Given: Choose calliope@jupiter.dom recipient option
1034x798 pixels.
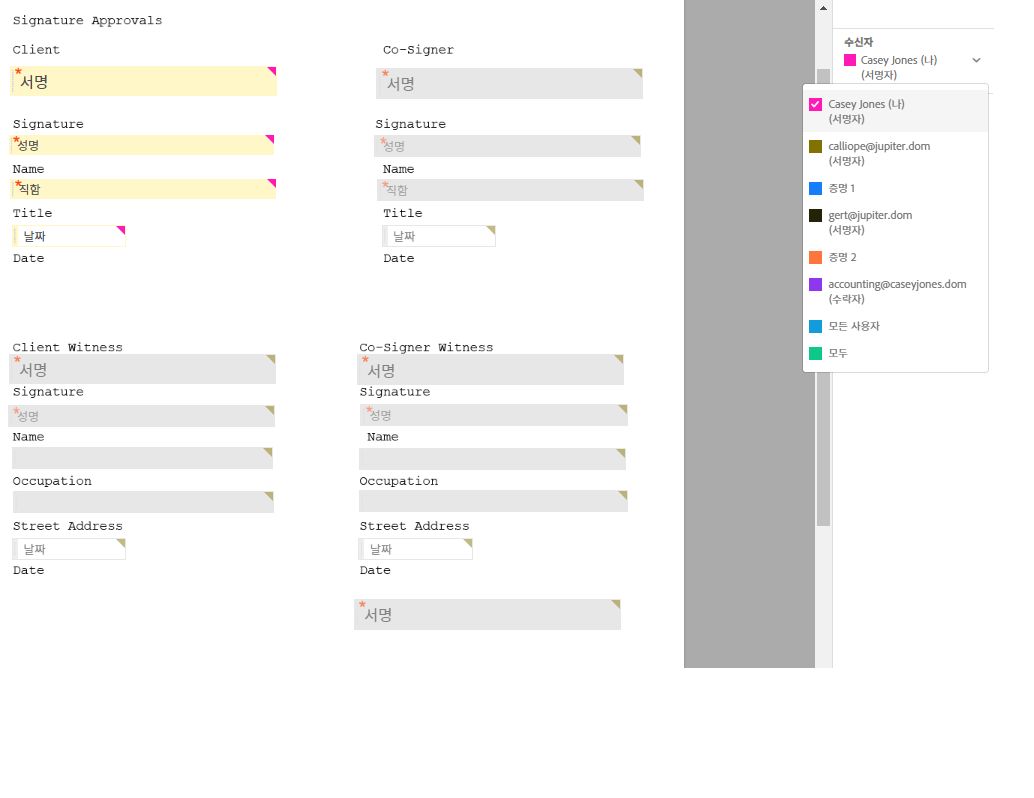Looking at the screenshot, I should pyautogui.click(x=895, y=153).
